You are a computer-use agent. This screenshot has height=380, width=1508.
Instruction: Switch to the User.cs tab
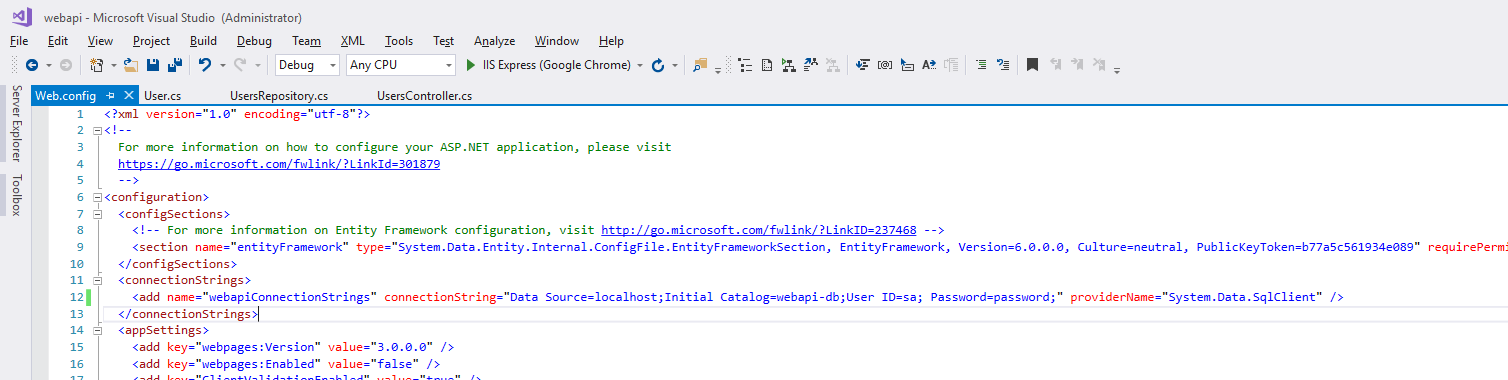click(x=163, y=96)
